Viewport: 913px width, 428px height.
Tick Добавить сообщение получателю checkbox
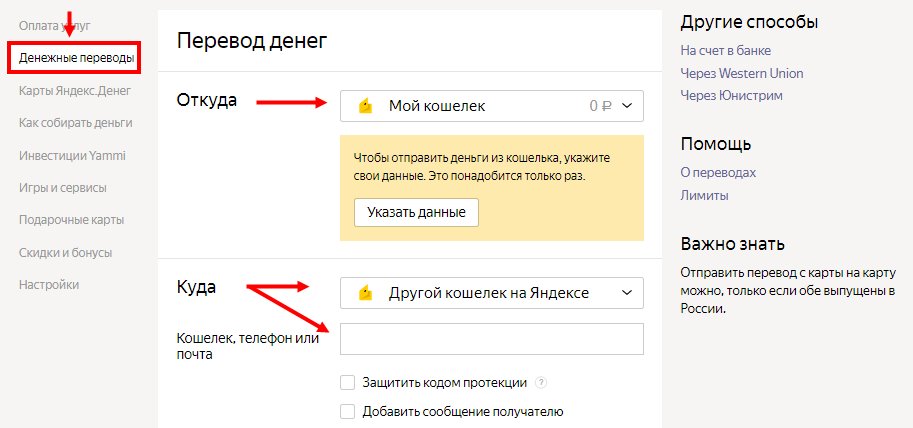348,412
